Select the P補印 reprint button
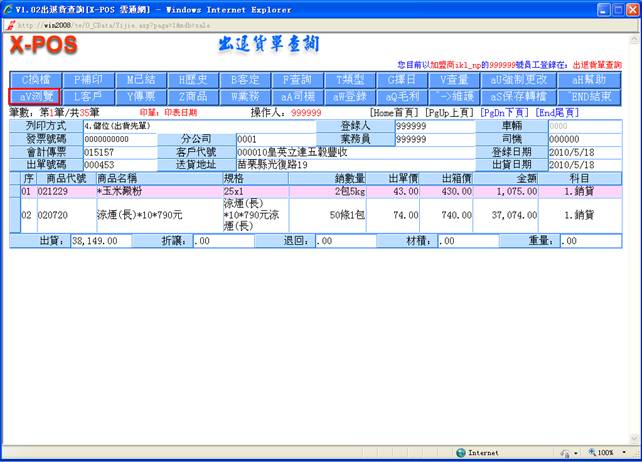This screenshot has height=462, width=642. tap(89, 80)
